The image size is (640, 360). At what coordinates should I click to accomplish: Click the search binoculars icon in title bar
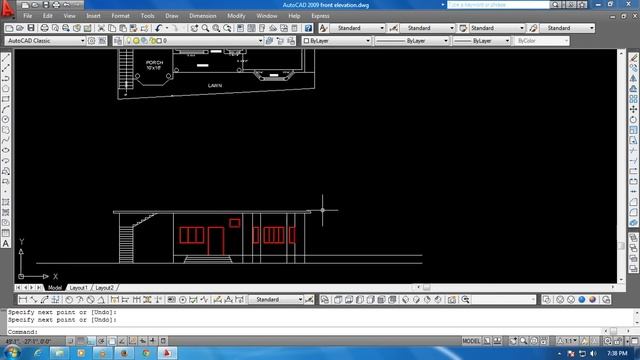coord(555,4)
